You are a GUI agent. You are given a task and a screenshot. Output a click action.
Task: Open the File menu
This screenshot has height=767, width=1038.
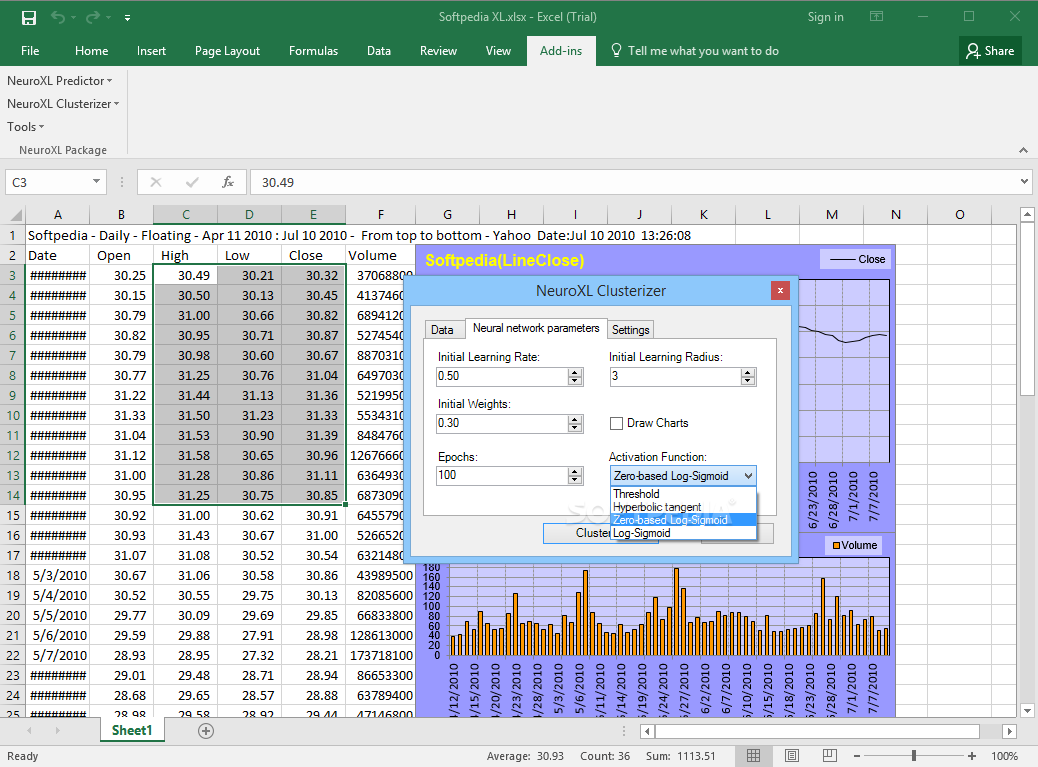click(x=30, y=51)
